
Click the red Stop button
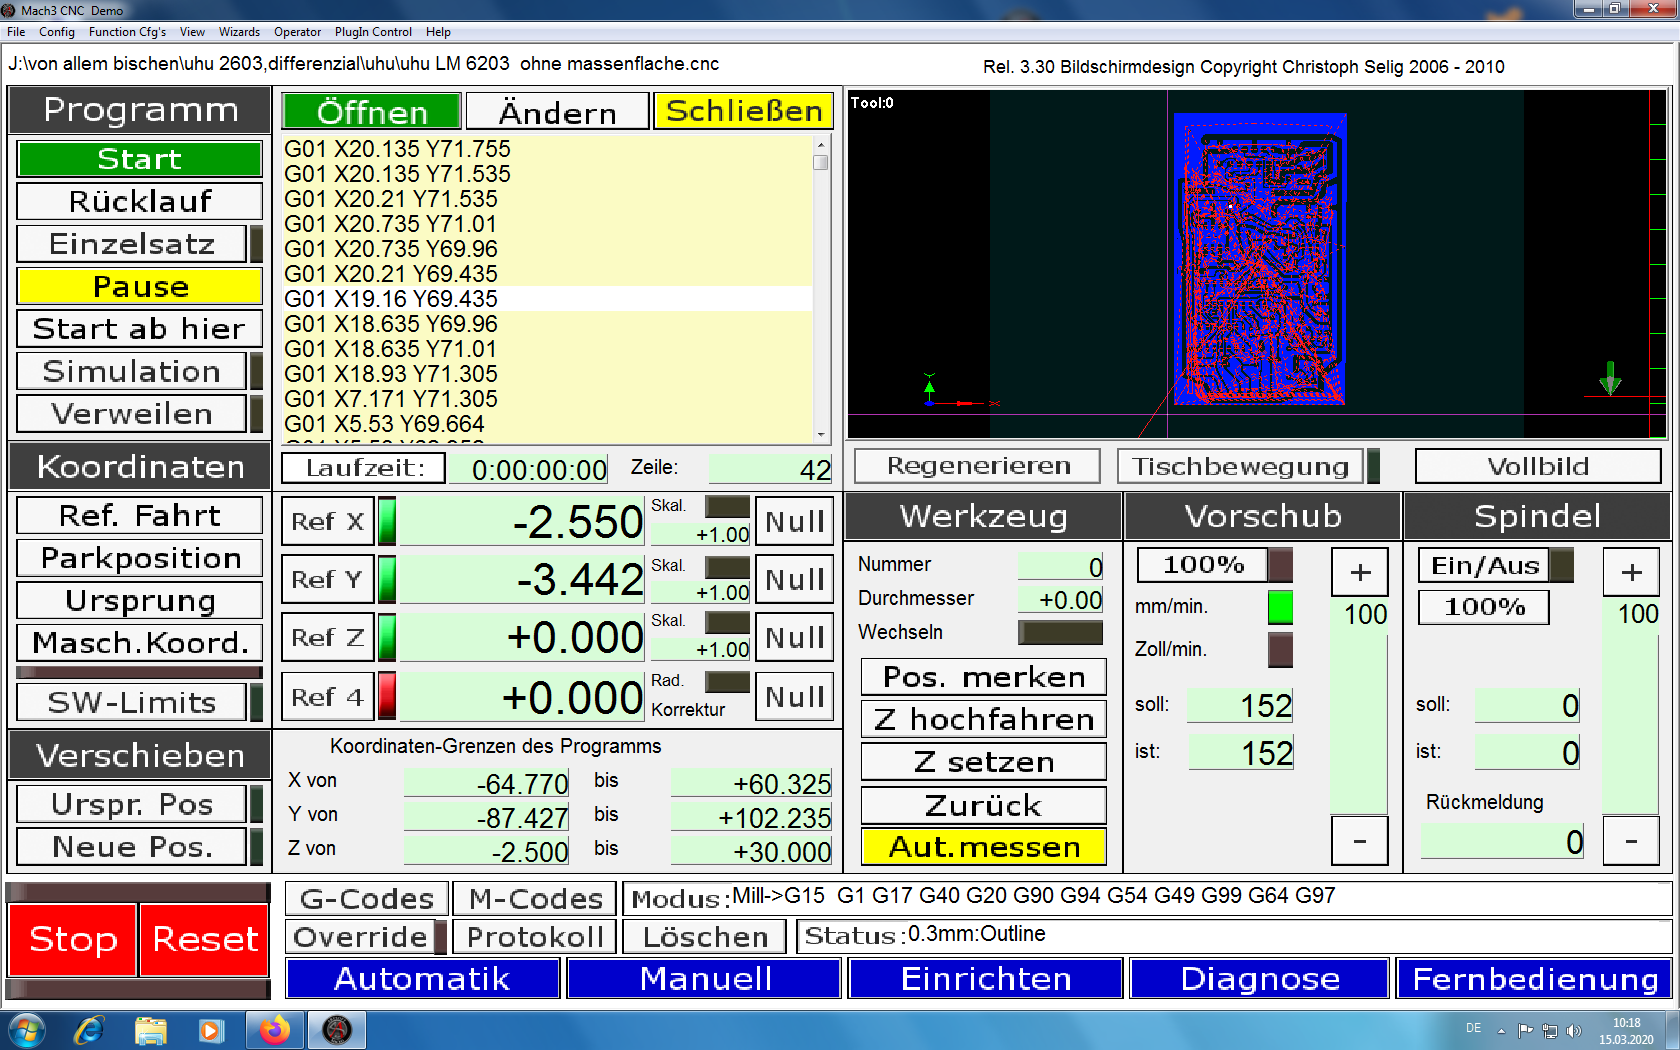coord(73,939)
